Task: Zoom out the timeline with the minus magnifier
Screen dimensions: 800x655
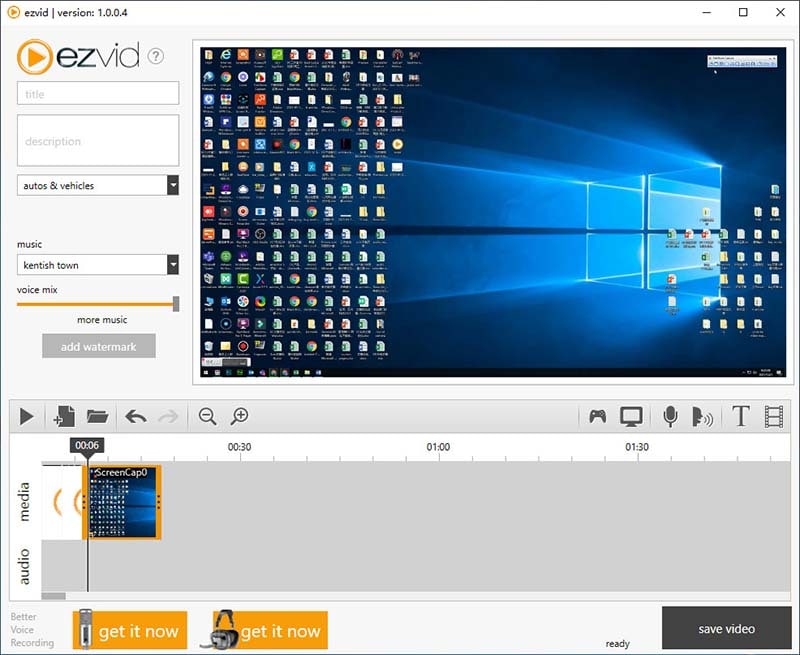Action: (x=207, y=416)
